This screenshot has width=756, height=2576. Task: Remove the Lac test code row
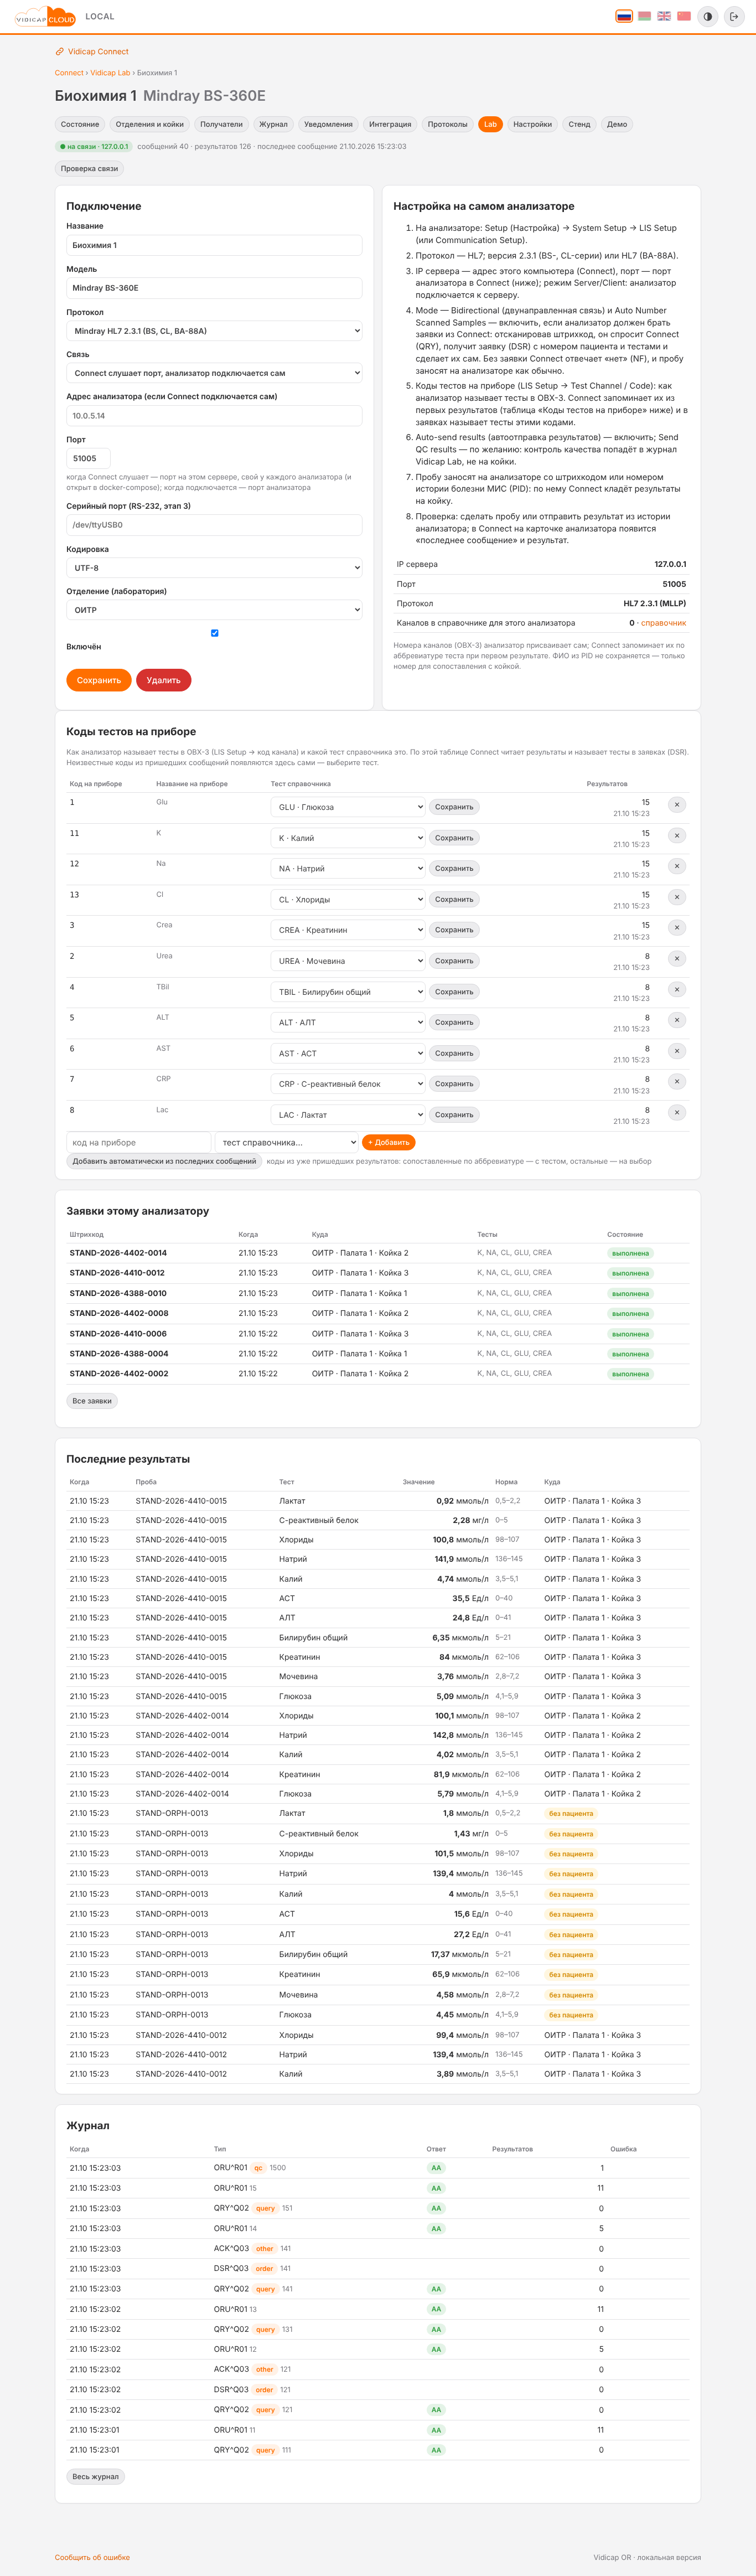677,1113
